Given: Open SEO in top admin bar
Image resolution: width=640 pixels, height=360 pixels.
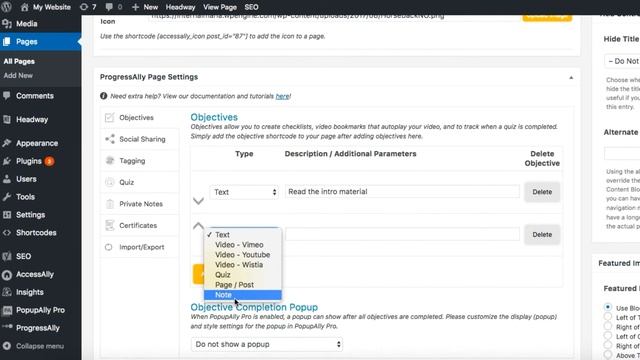Looking at the screenshot, I should [251, 7].
